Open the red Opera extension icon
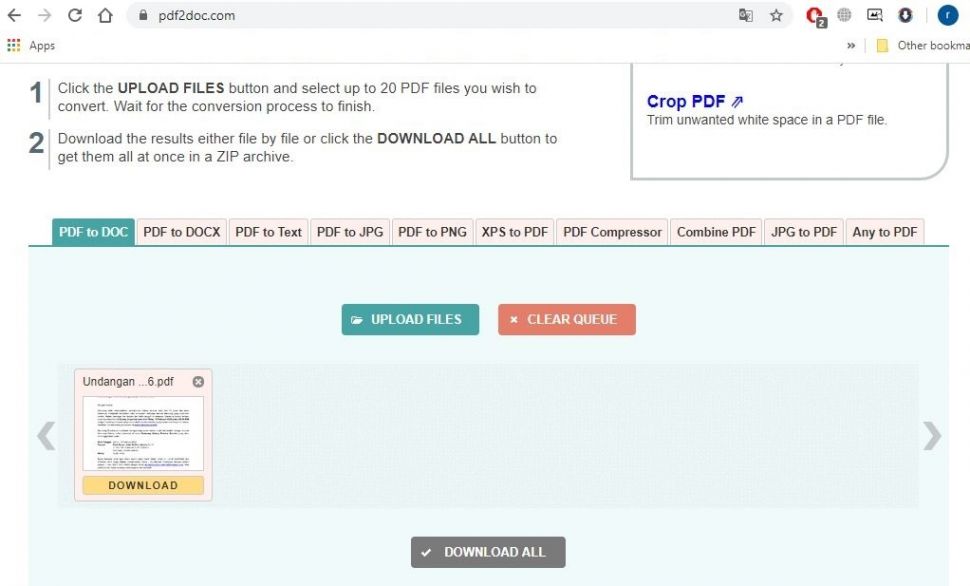This screenshot has height=586, width=970. (815, 16)
